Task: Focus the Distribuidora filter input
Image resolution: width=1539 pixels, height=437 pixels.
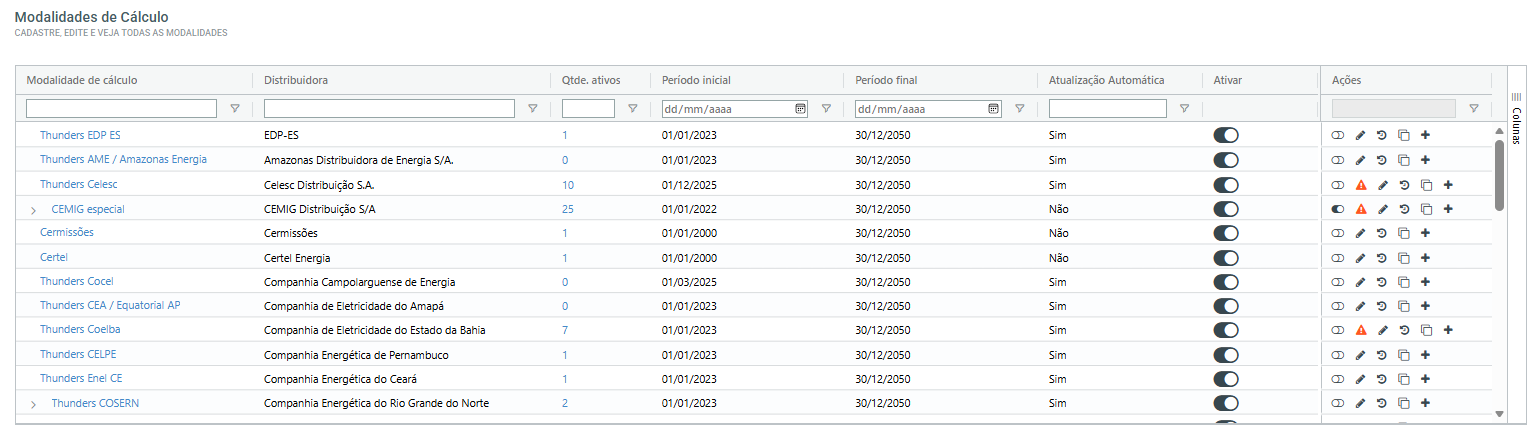Action: 389,109
